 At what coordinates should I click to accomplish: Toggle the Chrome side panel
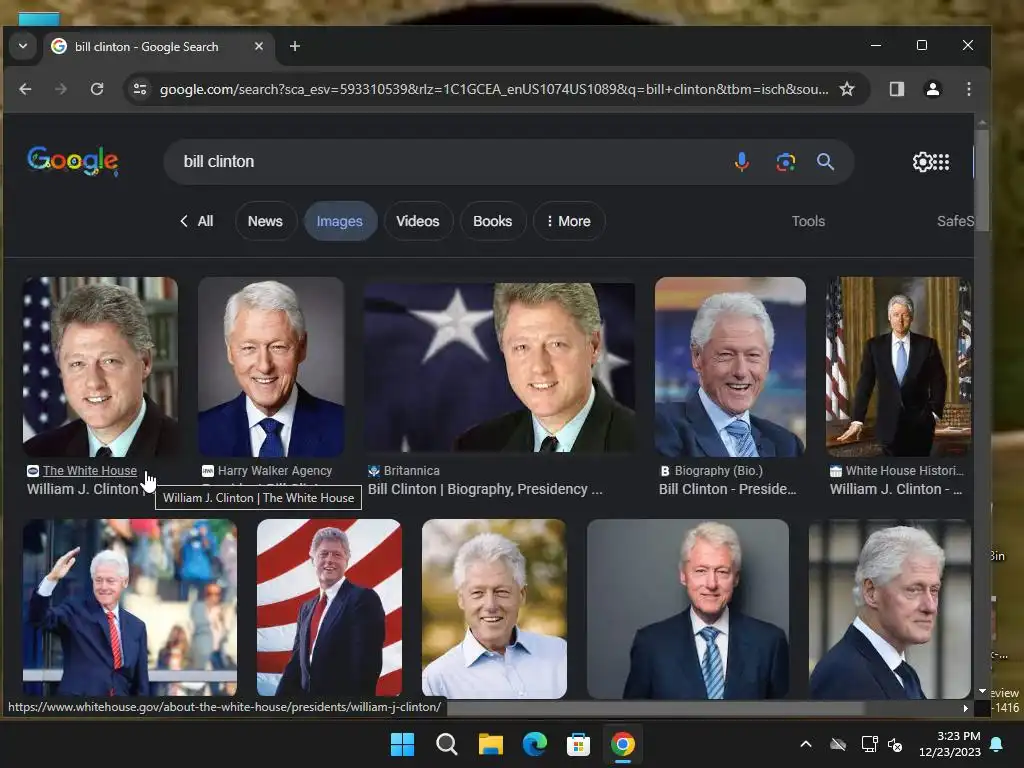coord(897,89)
